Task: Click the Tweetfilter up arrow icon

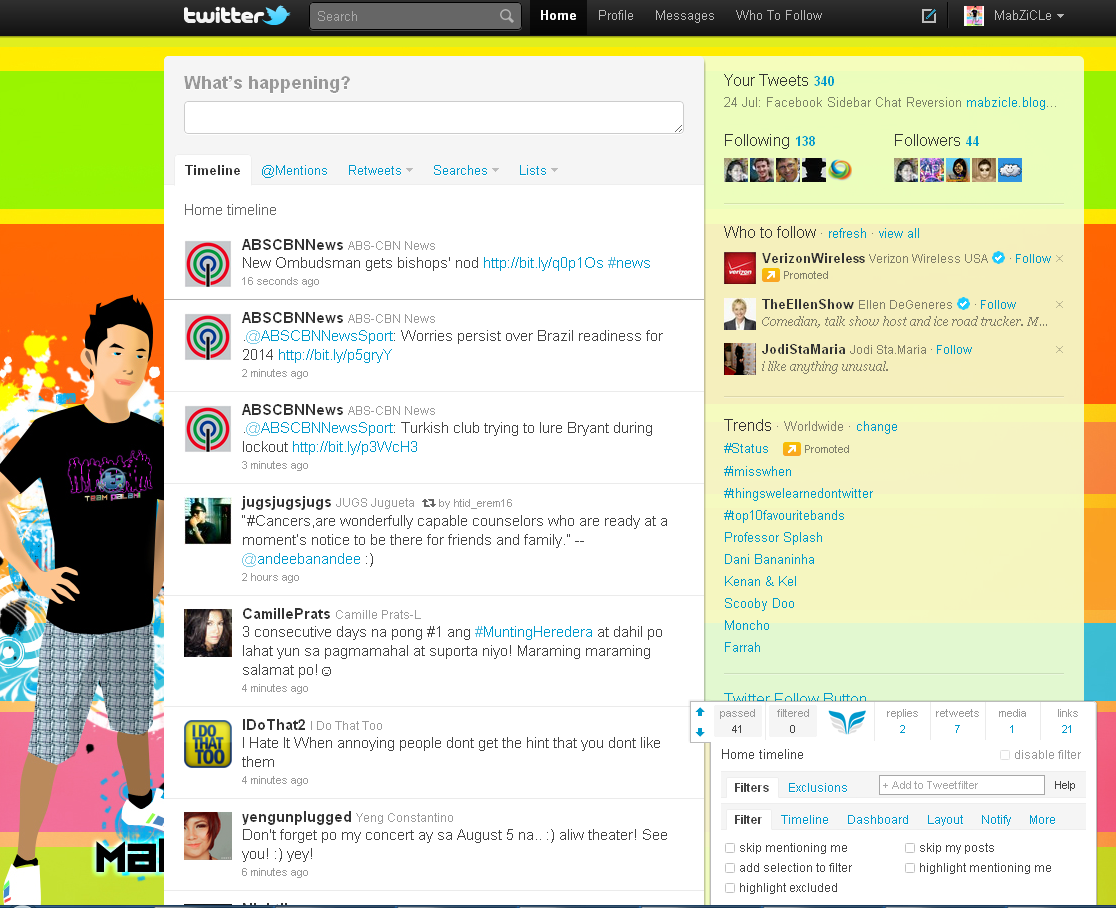Action: click(x=700, y=712)
